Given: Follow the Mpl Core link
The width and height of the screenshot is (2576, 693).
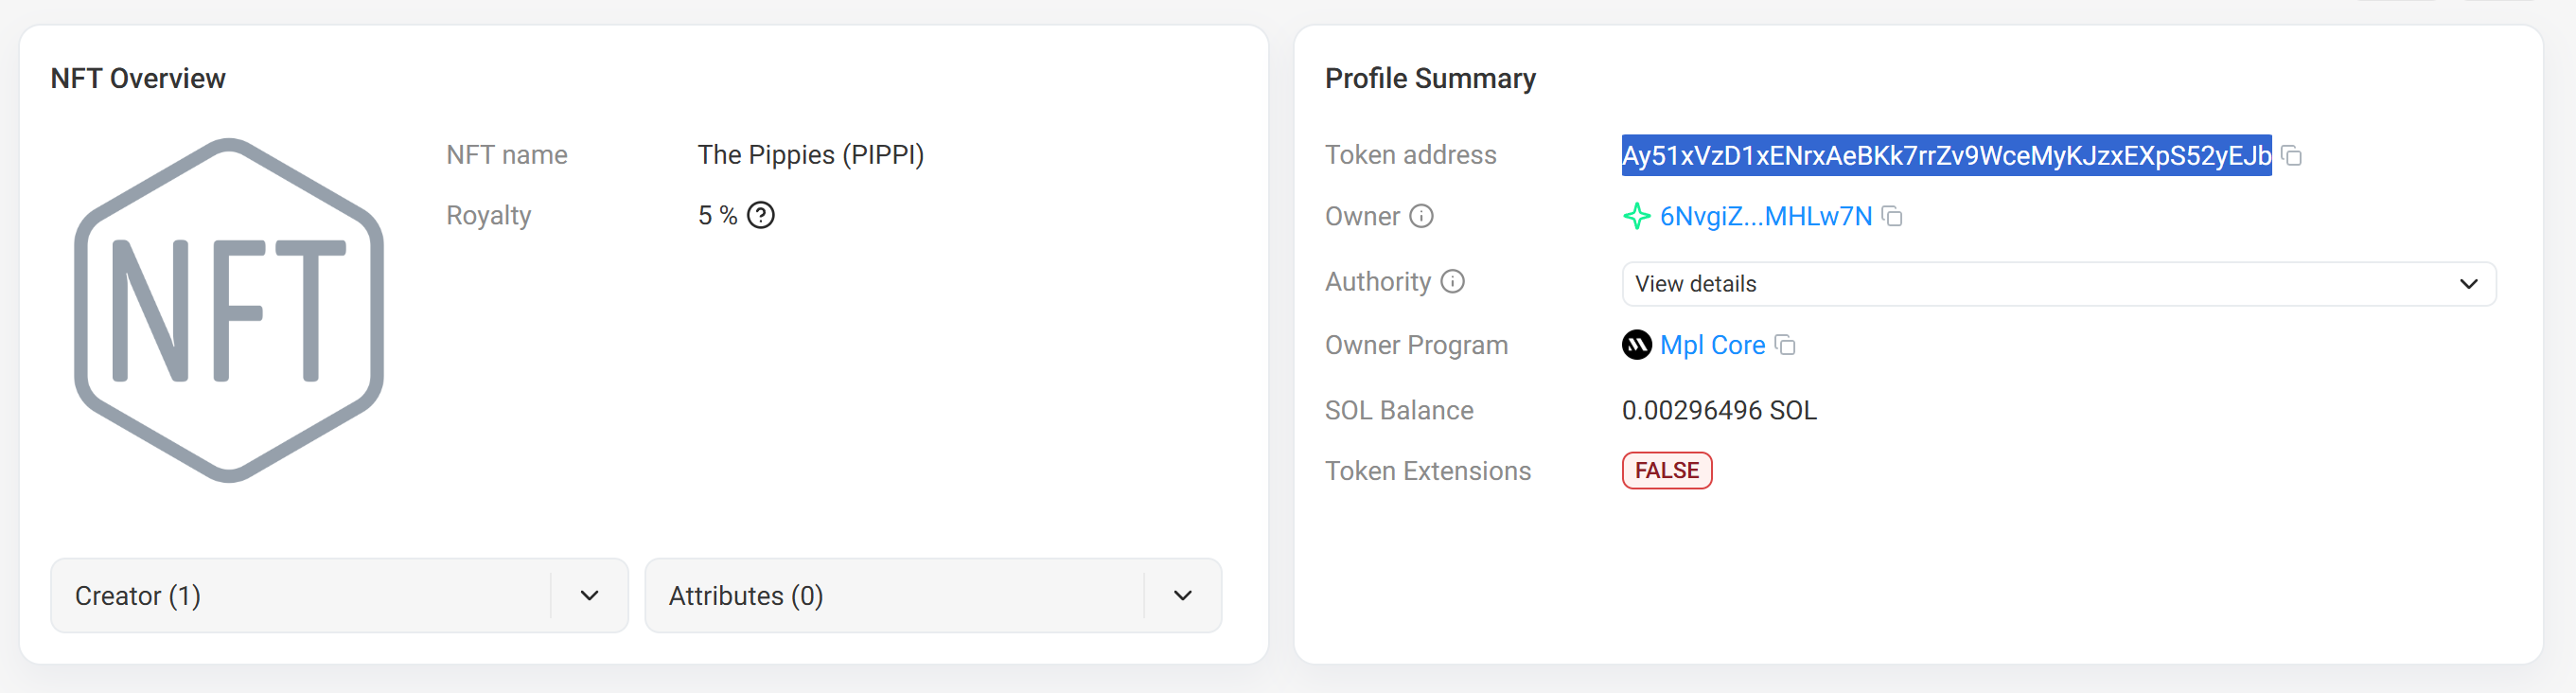Looking at the screenshot, I should pos(1712,344).
